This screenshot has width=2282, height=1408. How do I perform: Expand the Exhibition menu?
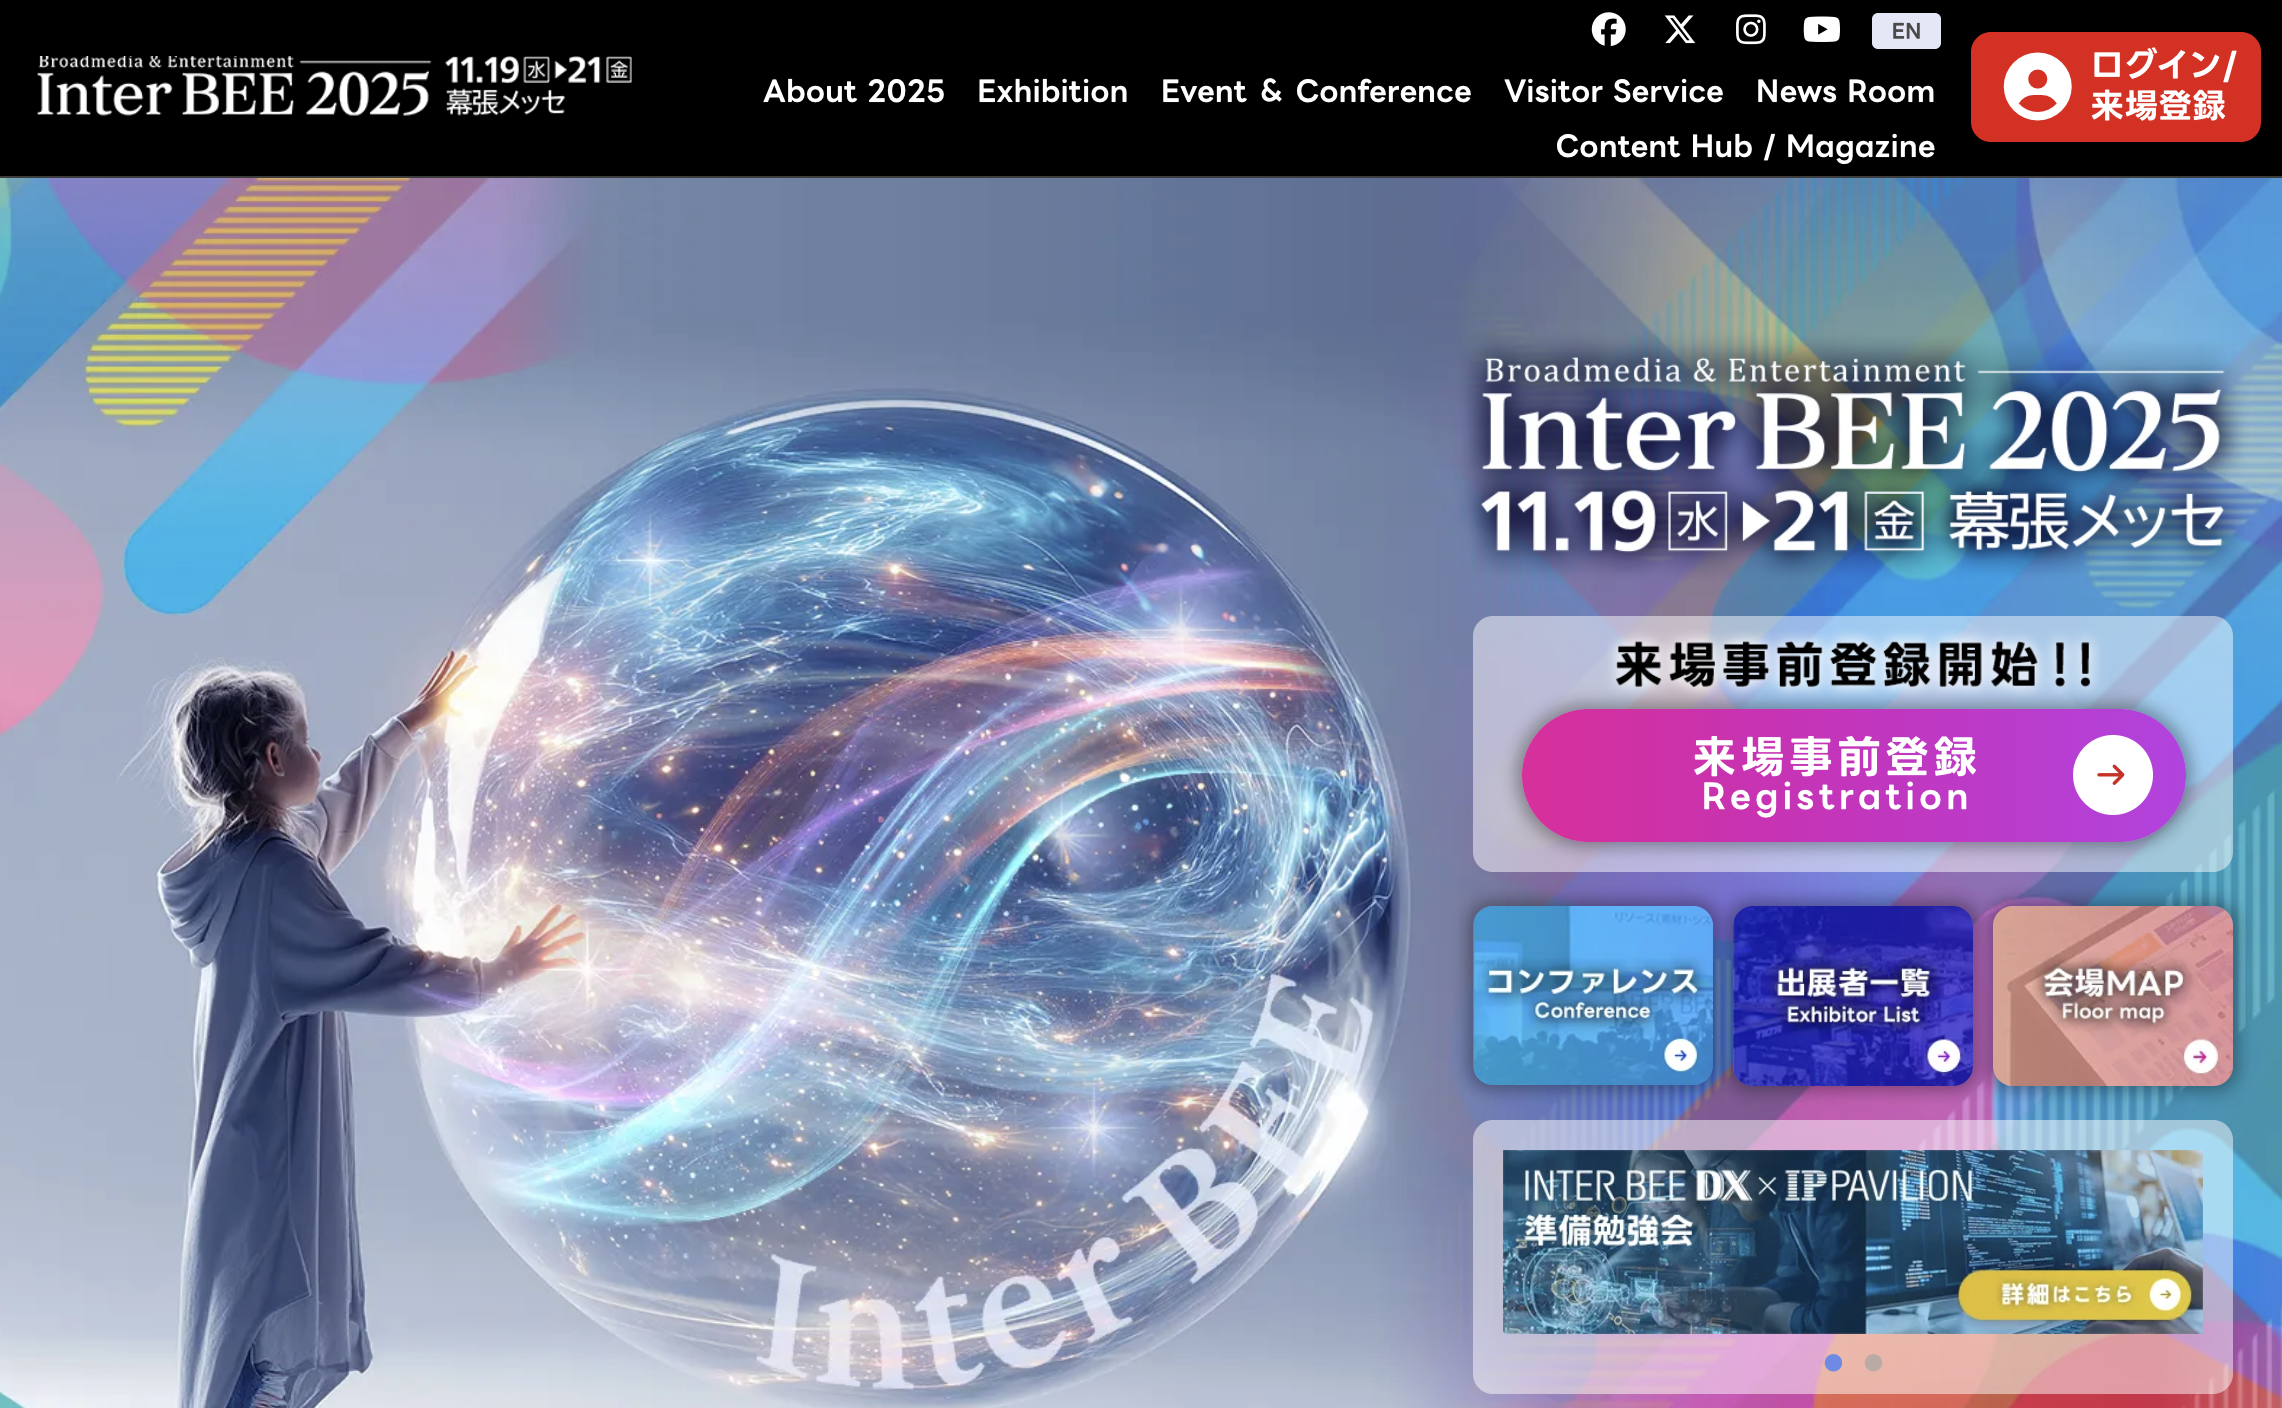[x=1052, y=91]
